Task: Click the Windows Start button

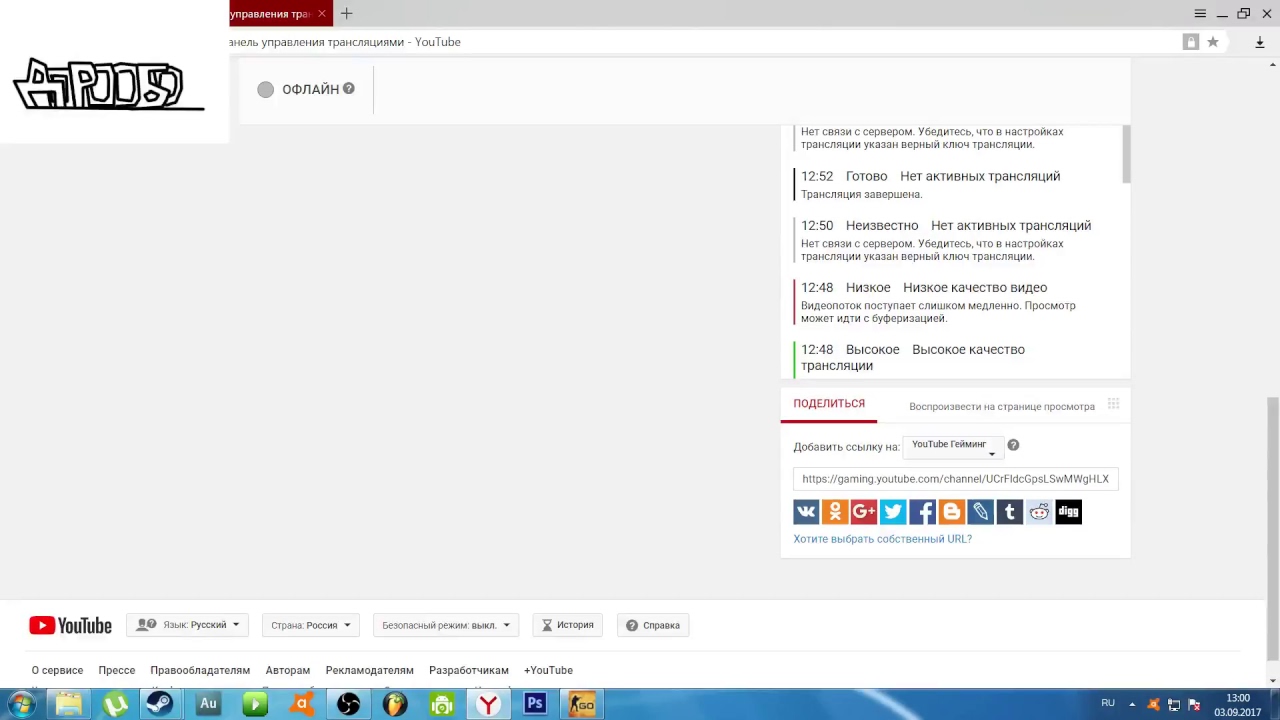Action: coord(21,704)
